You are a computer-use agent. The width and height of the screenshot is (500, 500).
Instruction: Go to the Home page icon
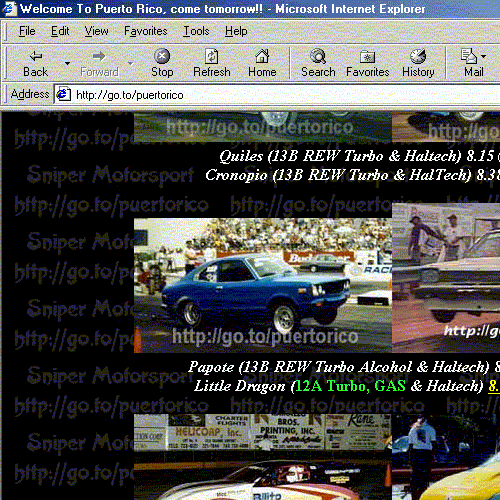(x=262, y=56)
